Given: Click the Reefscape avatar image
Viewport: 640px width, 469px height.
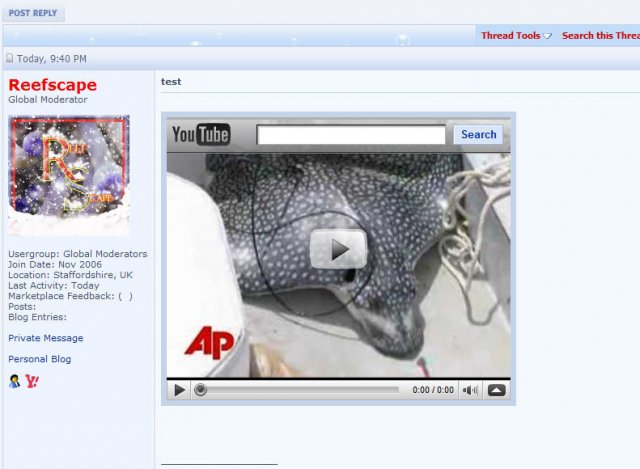Looking at the screenshot, I should [69, 176].
